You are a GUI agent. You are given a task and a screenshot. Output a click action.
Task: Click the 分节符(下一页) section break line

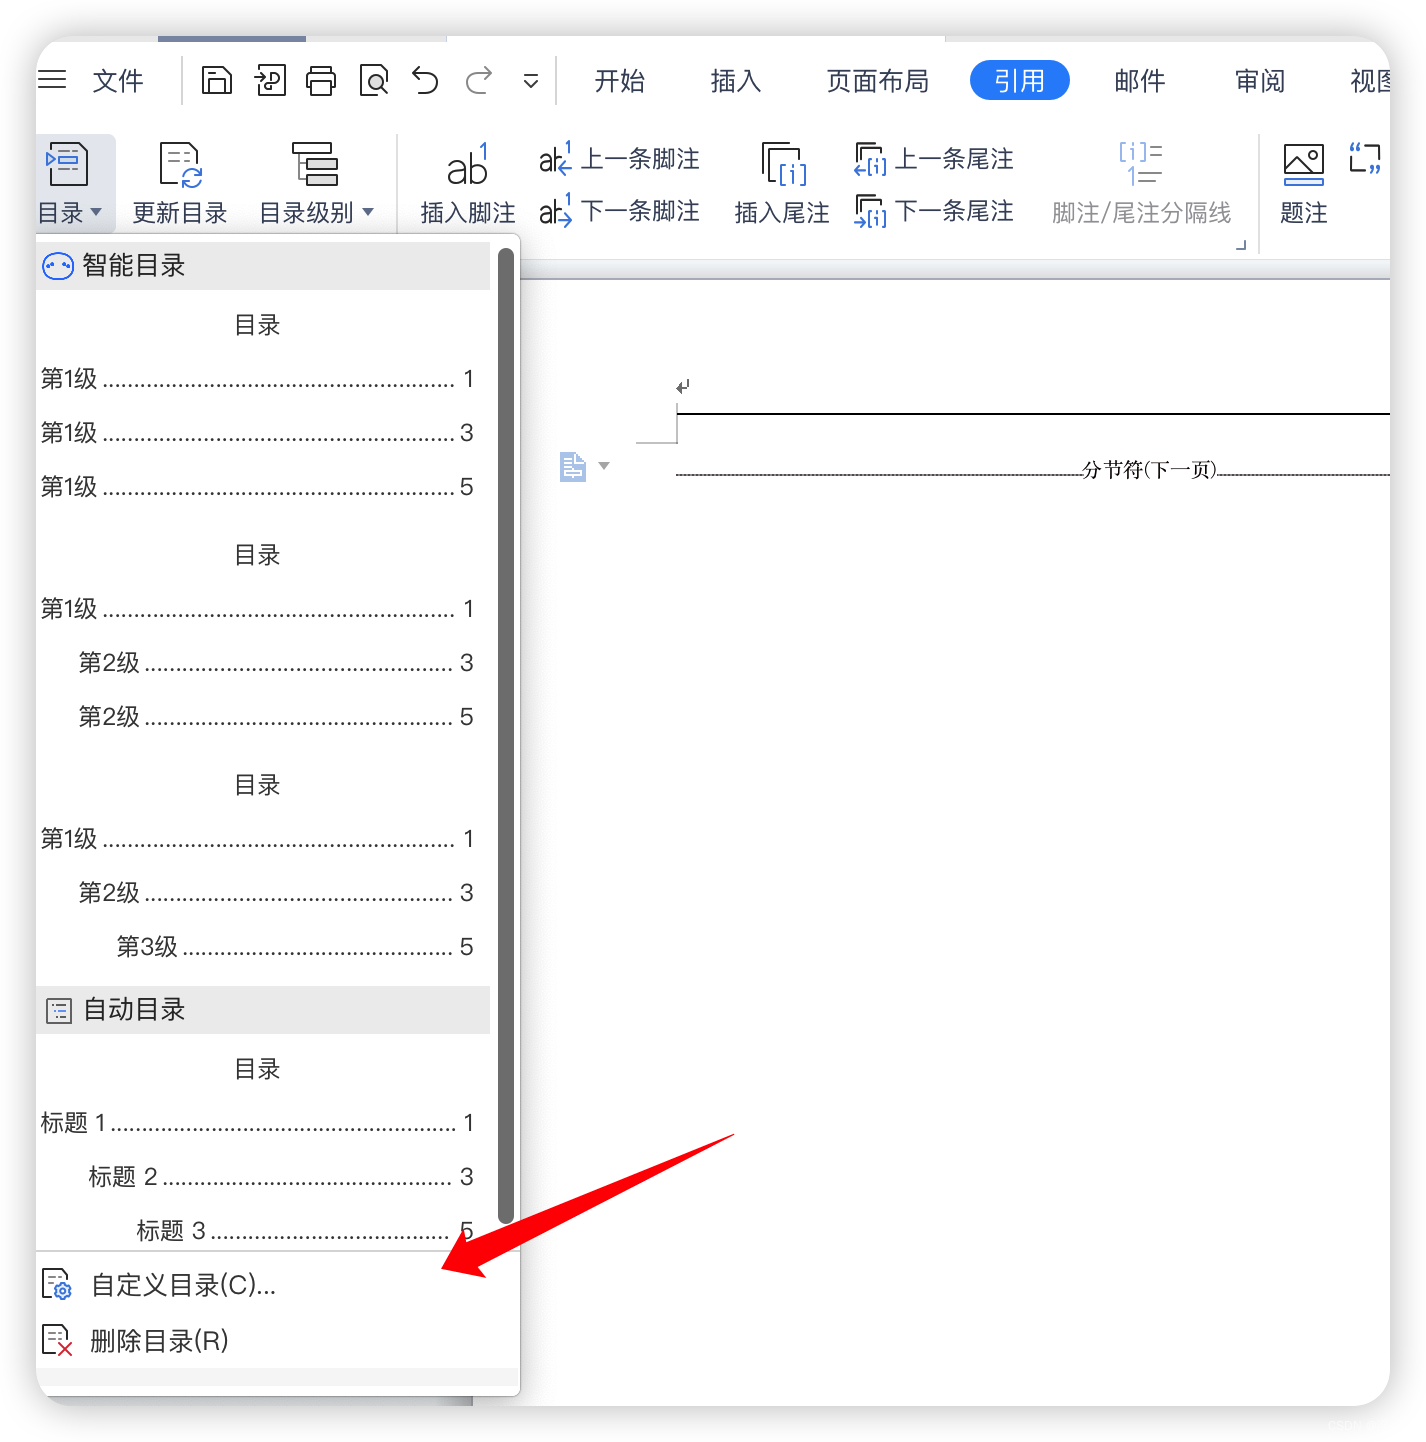(1032, 470)
